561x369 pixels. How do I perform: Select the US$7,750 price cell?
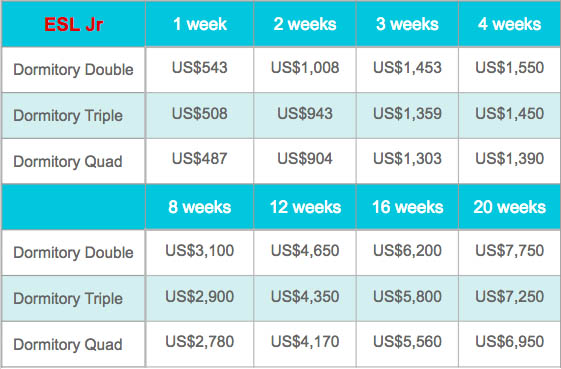point(509,252)
